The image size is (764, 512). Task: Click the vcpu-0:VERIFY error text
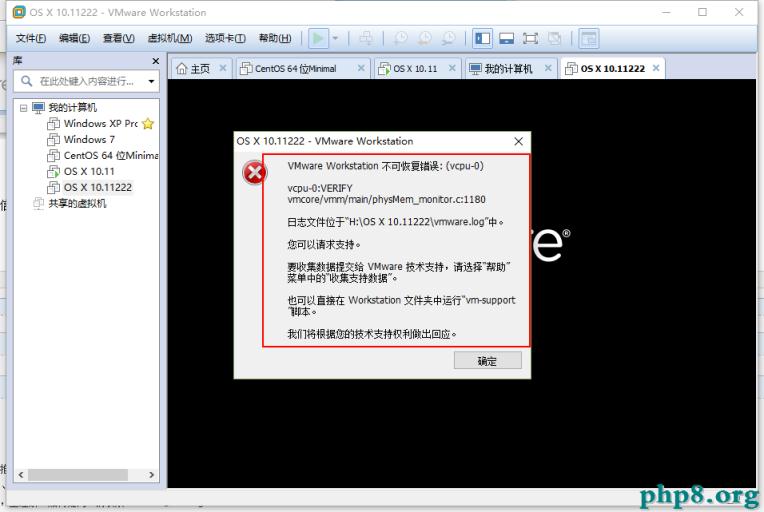[320, 189]
